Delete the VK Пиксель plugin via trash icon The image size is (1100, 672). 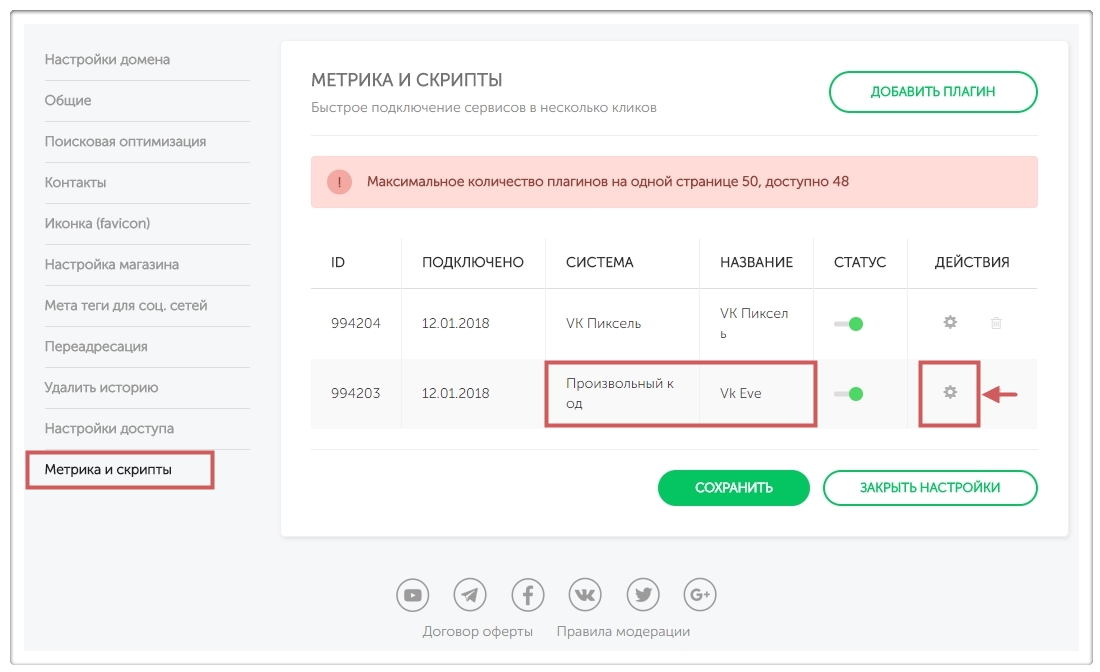point(996,323)
